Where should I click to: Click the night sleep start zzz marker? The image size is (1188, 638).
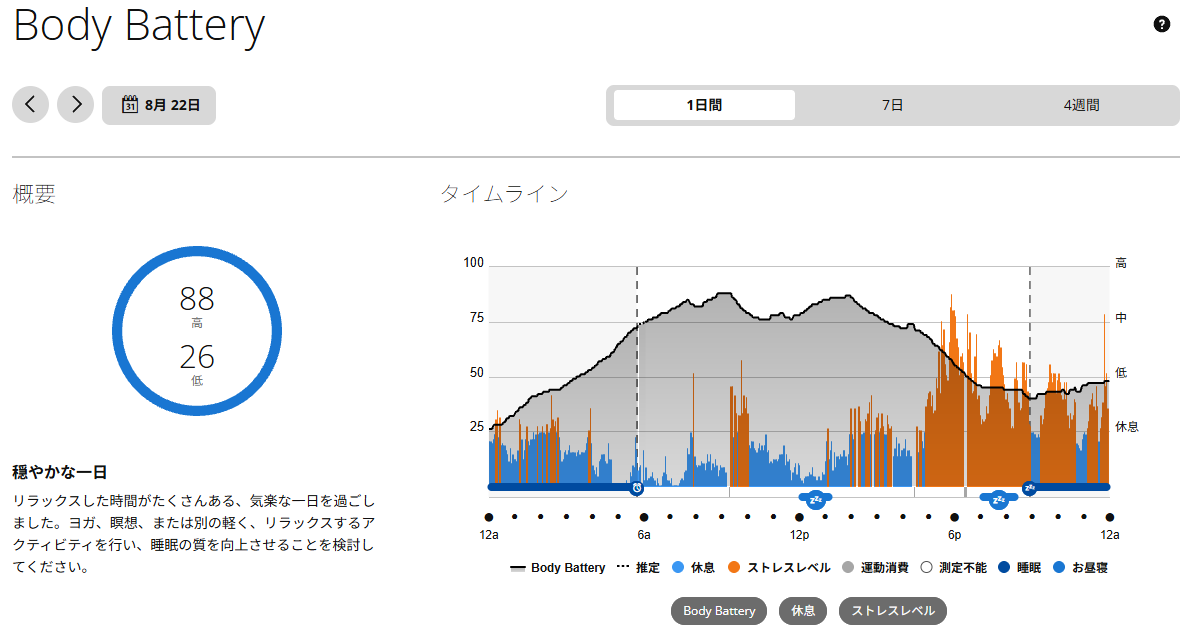point(1029,488)
